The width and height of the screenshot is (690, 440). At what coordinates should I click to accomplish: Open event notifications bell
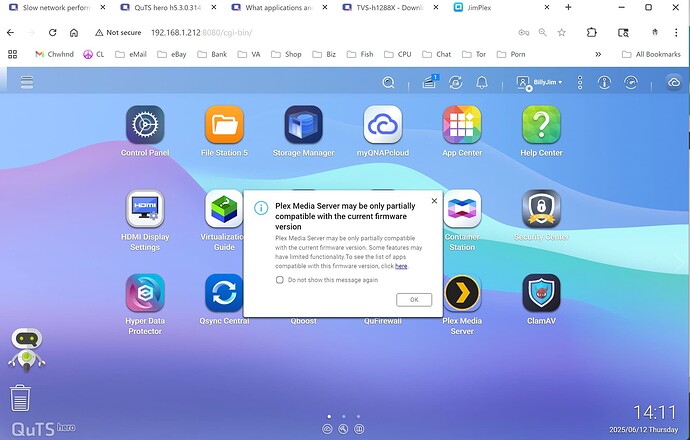pyautogui.click(x=482, y=82)
